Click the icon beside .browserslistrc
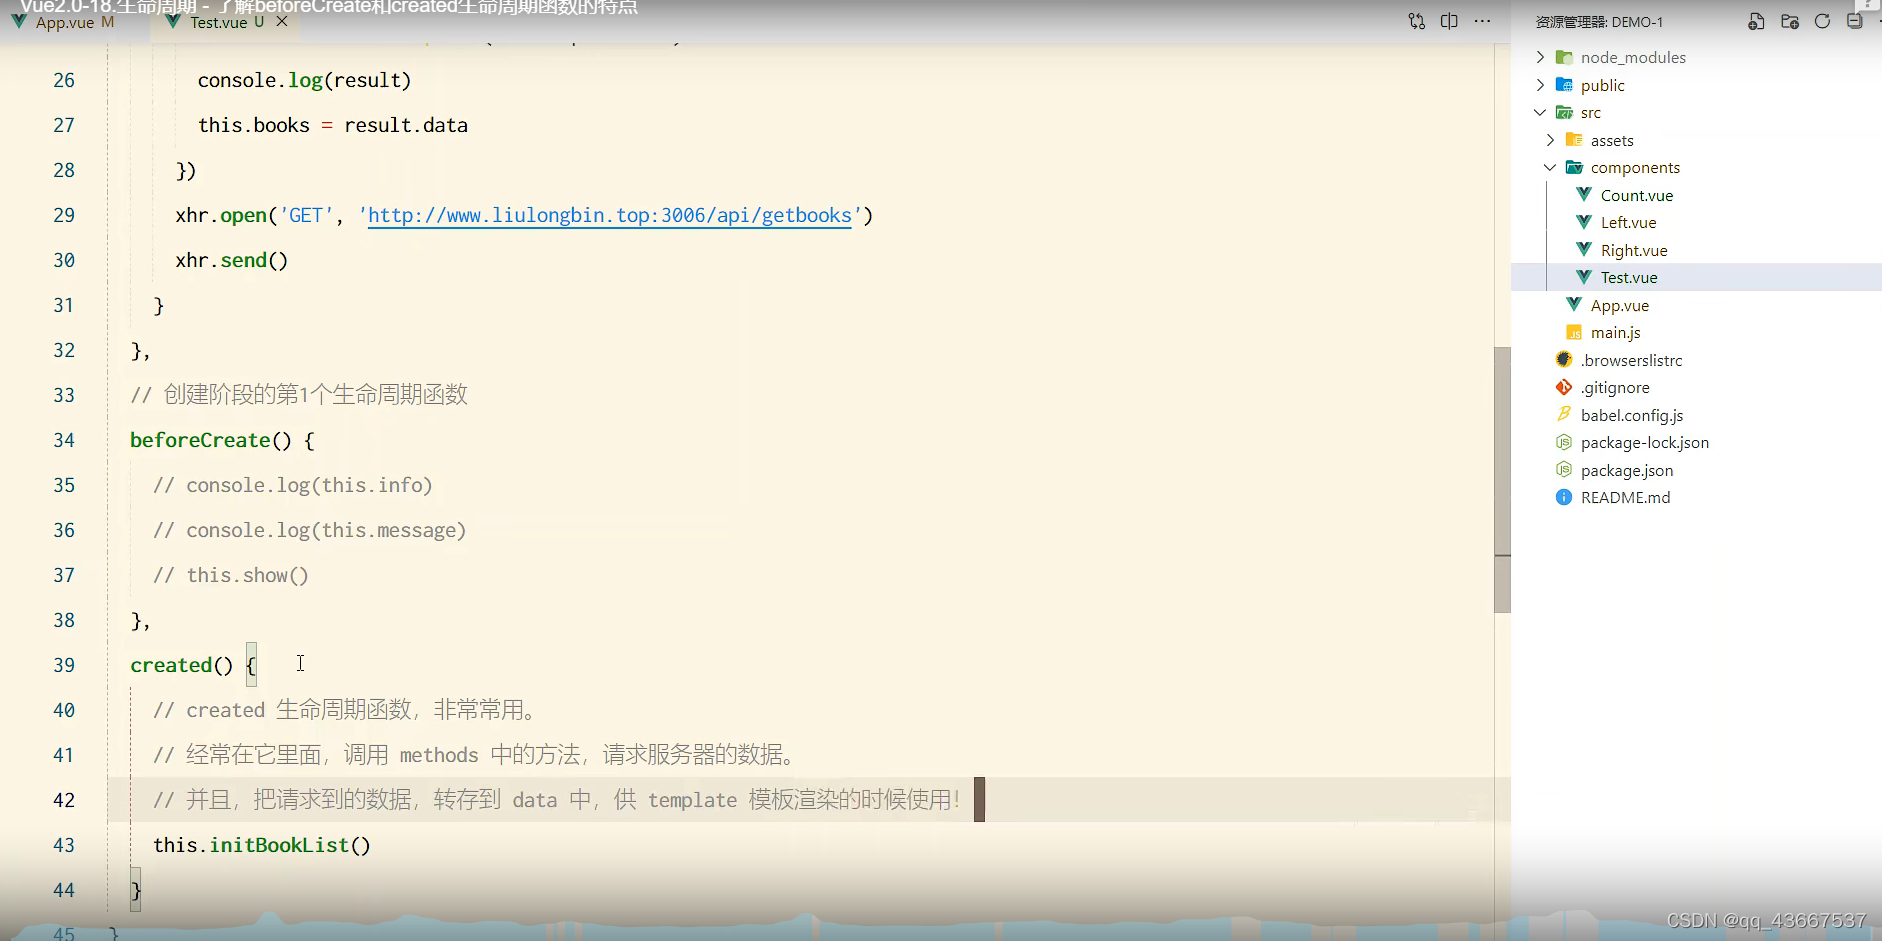The width and height of the screenshot is (1882, 941). pos(1564,359)
